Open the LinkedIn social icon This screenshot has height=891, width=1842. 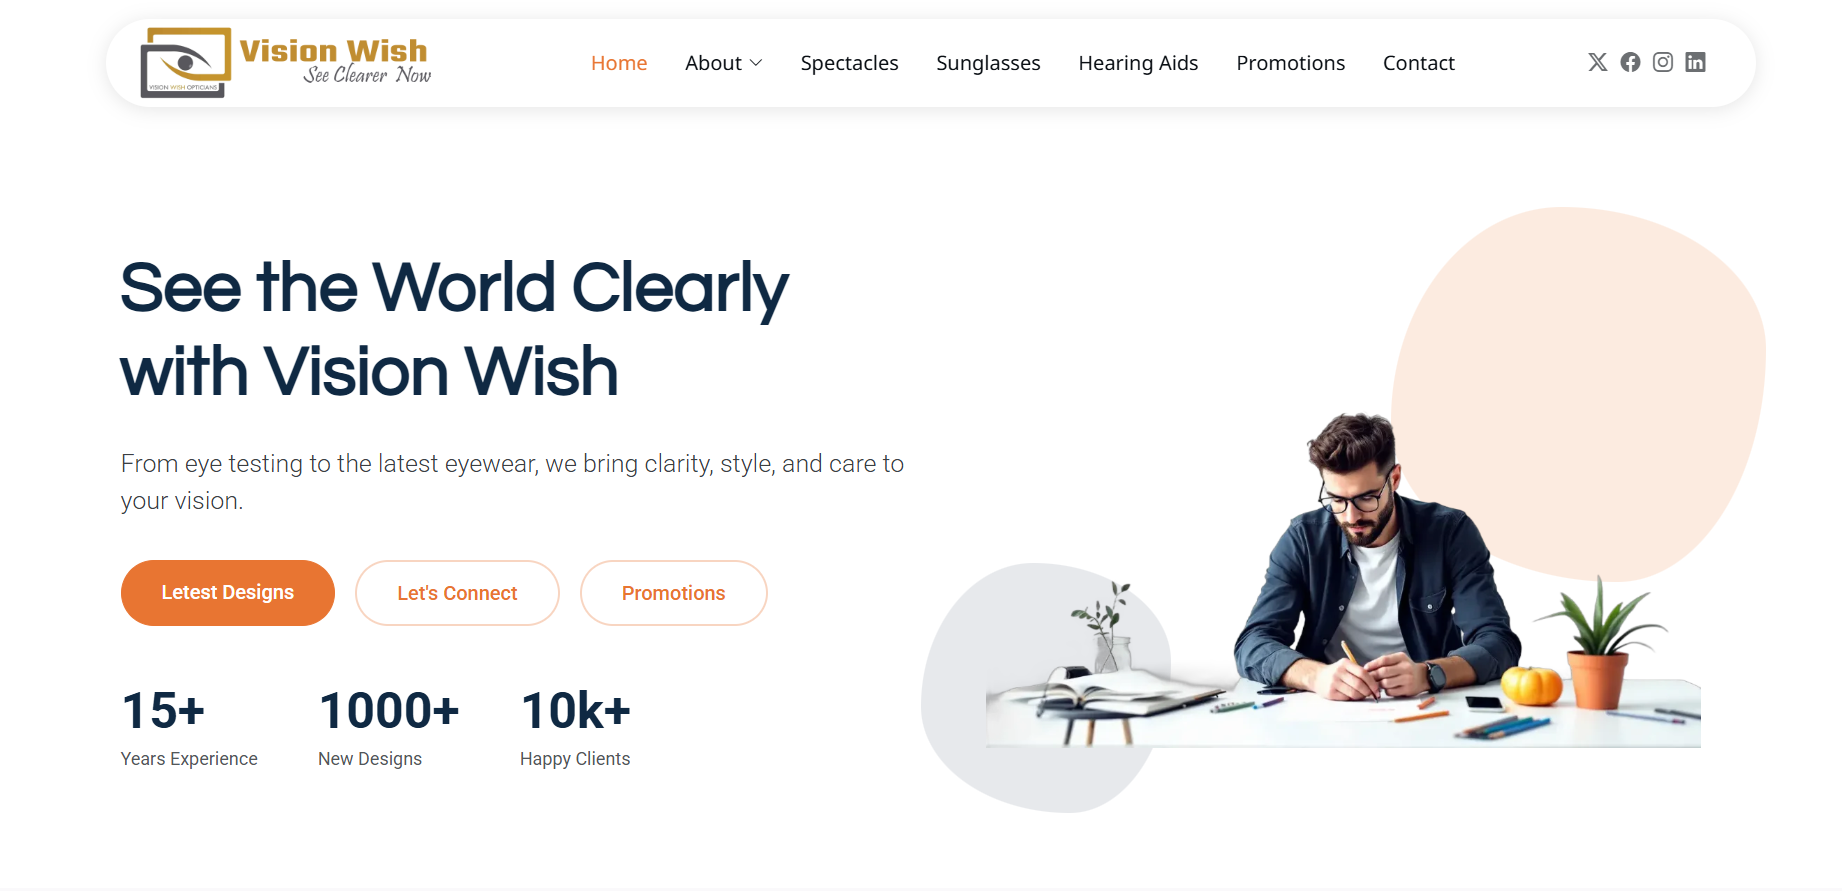coord(1695,62)
